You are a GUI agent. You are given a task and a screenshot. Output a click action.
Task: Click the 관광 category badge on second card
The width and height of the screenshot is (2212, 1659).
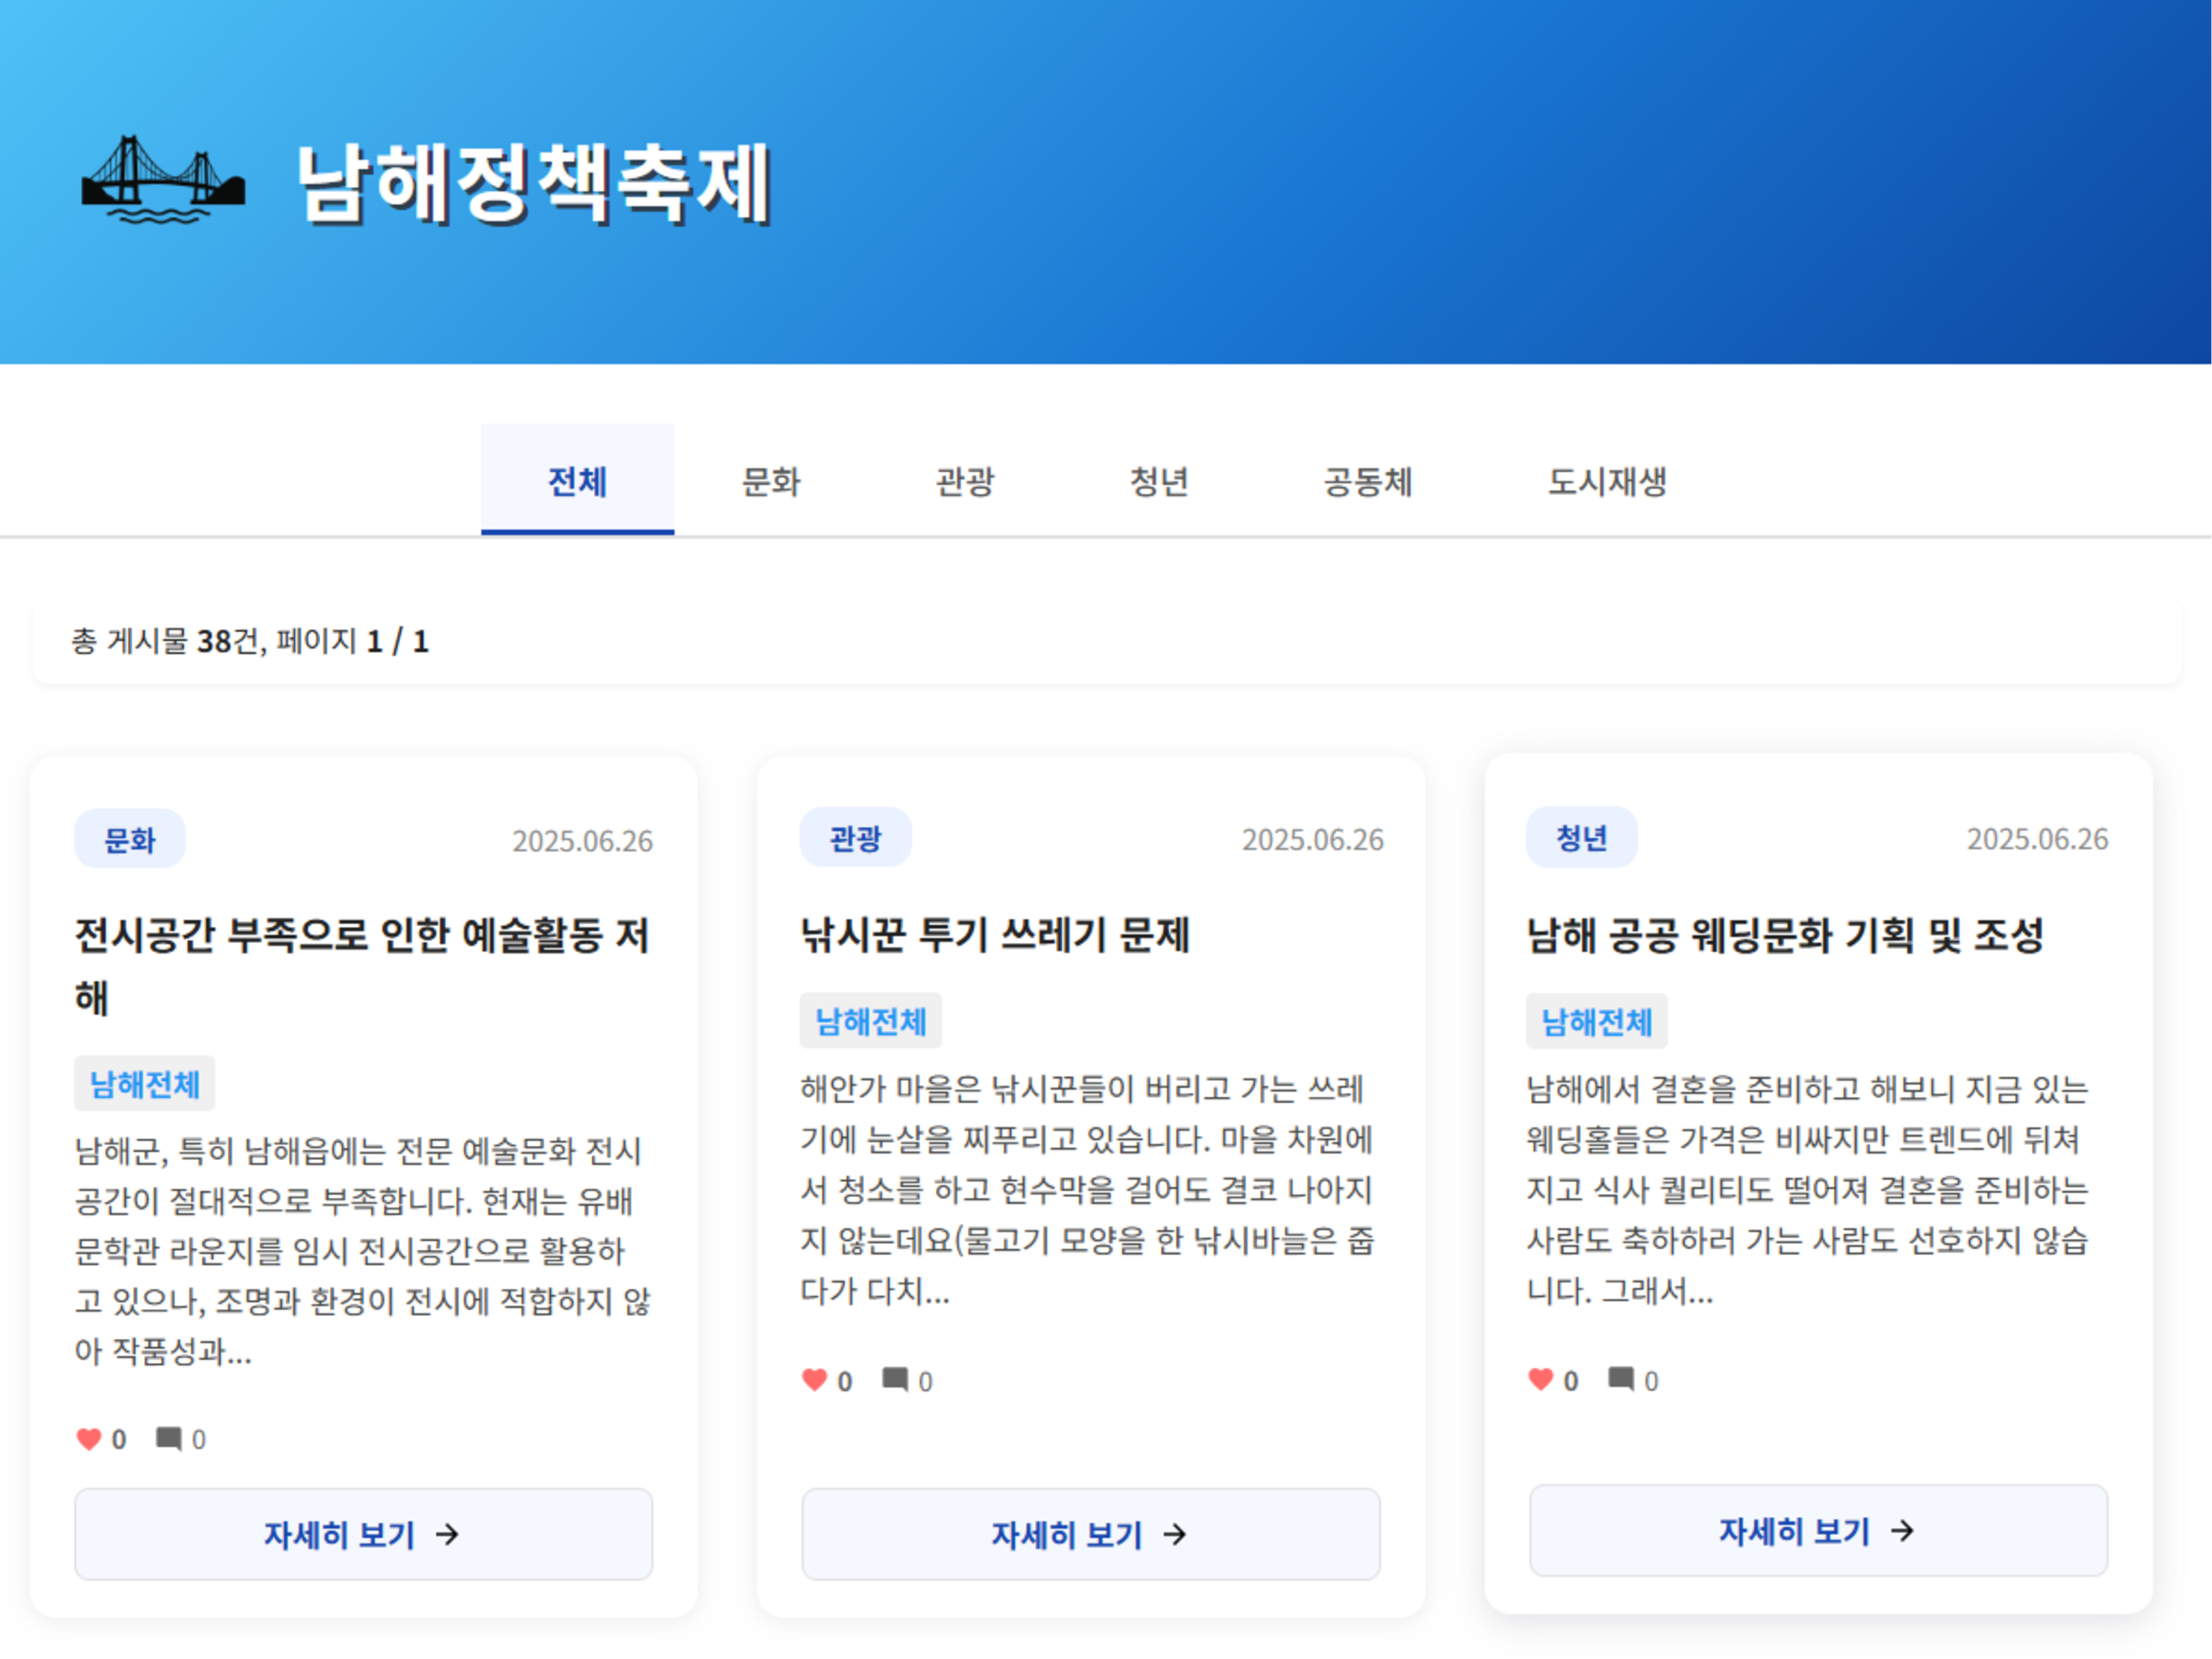(x=856, y=837)
